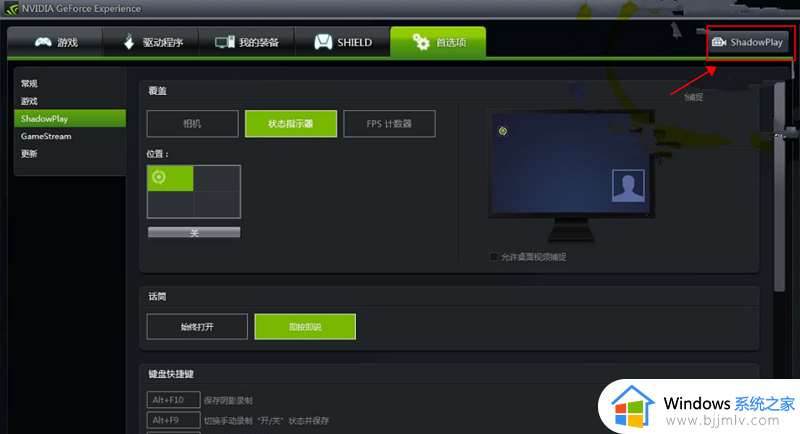
Task: Choose the 状态指示器 overlay button
Action: click(291, 123)
